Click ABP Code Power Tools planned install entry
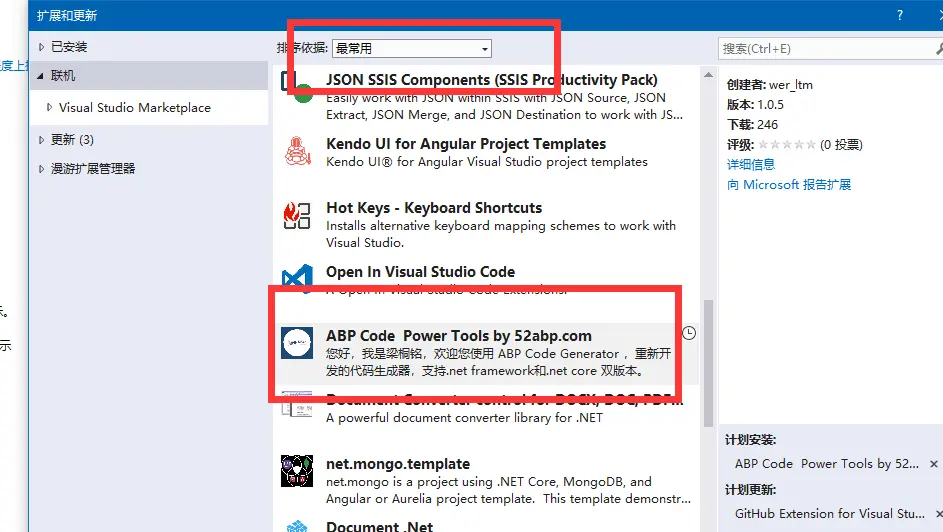 coord(827,464)
